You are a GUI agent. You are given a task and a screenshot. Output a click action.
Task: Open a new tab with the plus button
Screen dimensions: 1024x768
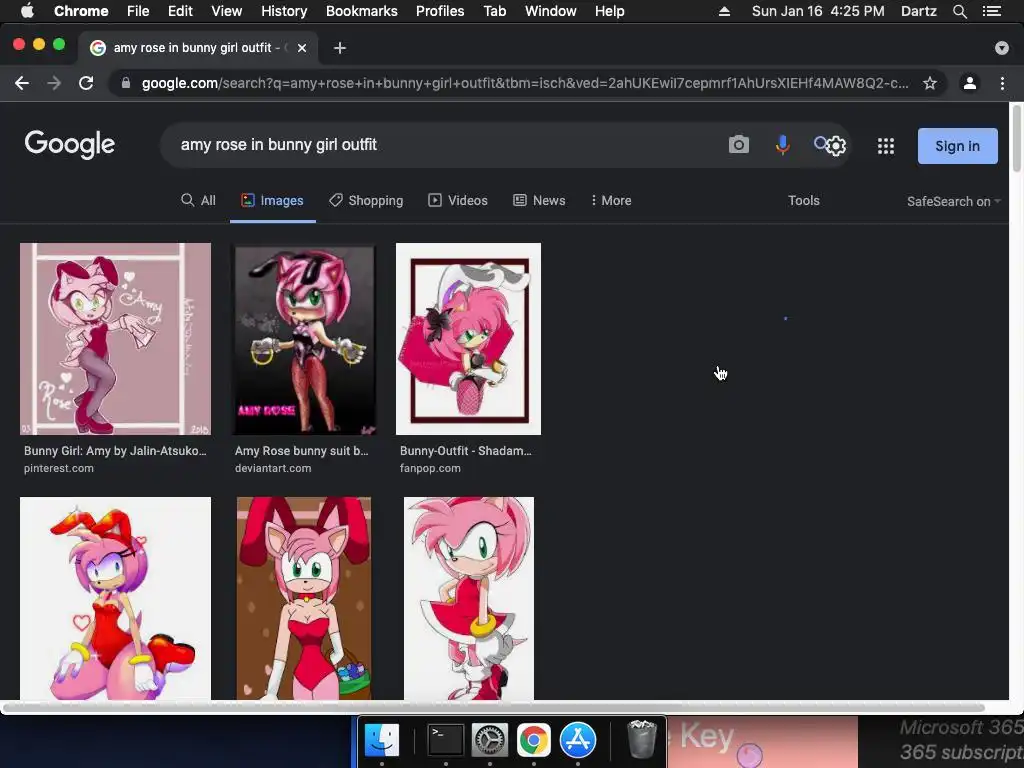point(340,48)
